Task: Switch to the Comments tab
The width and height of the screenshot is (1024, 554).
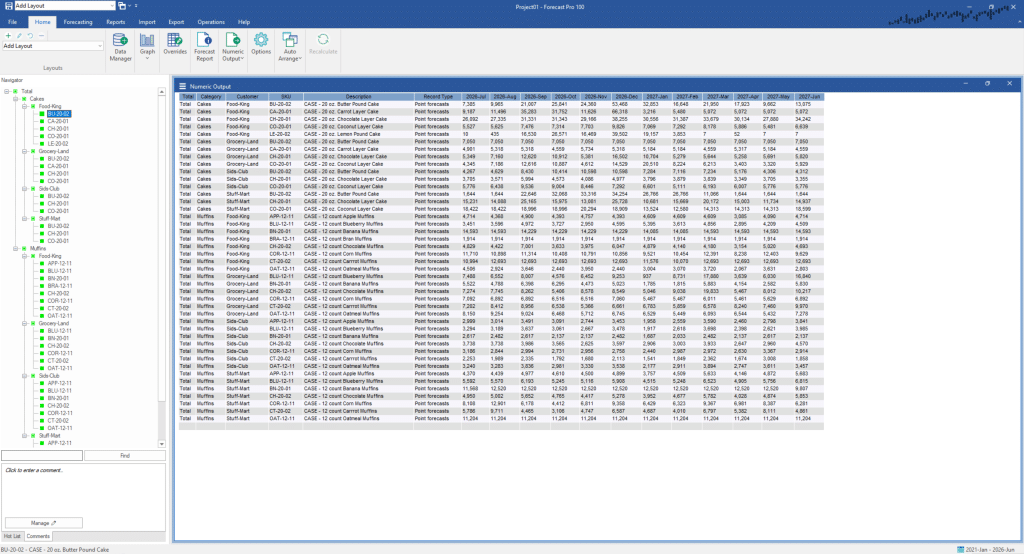Action: (x=36, y=537)
